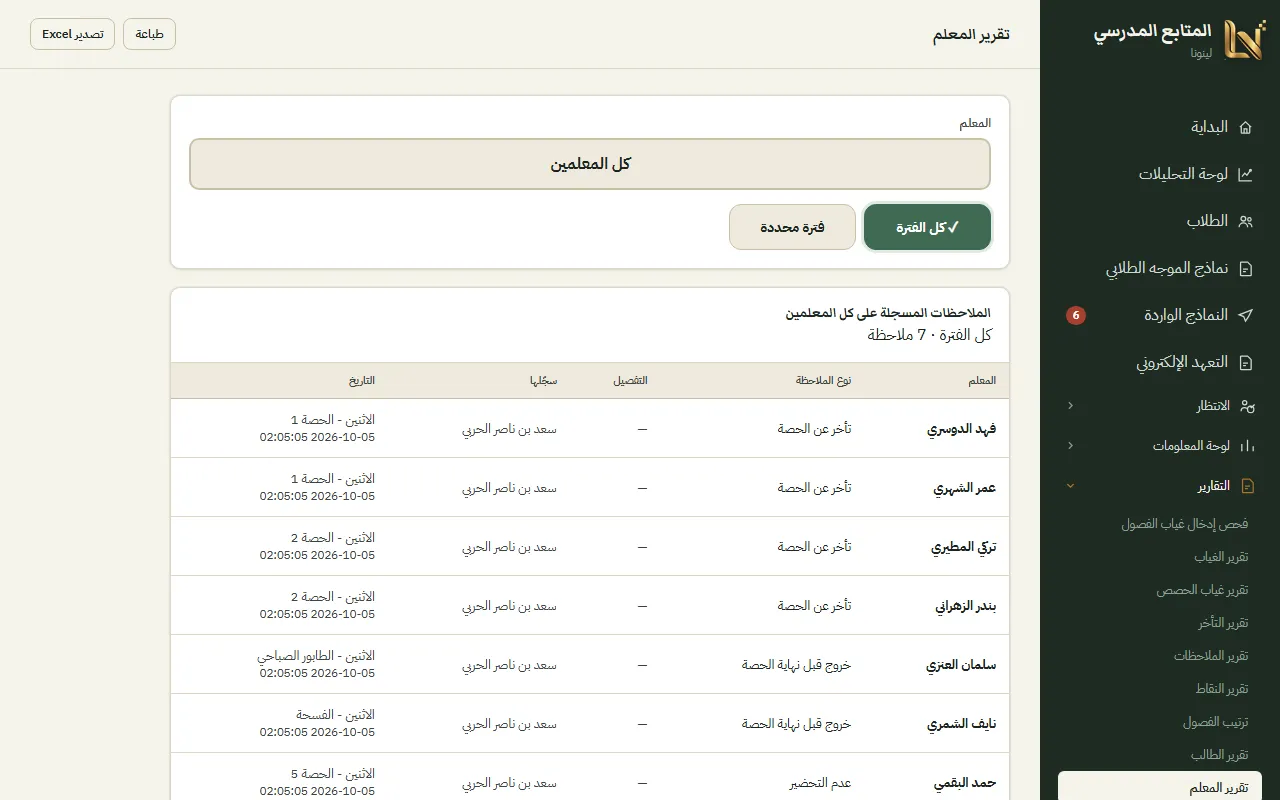Click the طباعة print button
The width and height of the screenshot is (1280, 800).
pos(149,34)
